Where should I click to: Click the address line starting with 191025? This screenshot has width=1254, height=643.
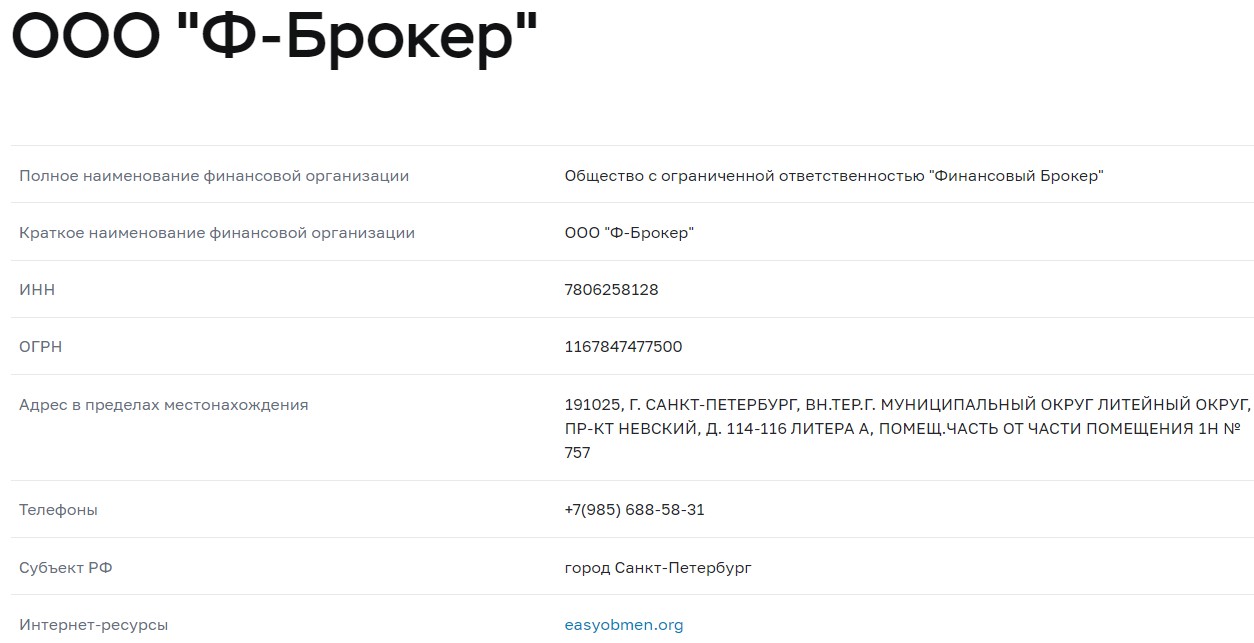click(x=907, y=405)
